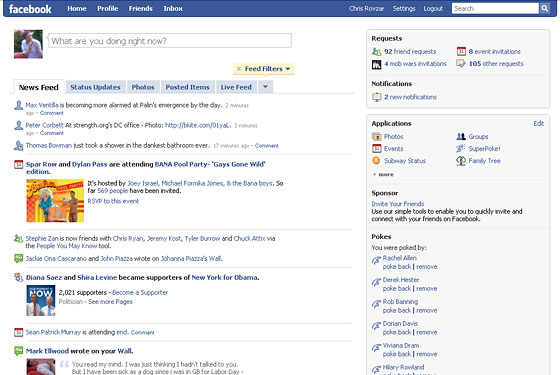Click the Events application icon
The width and height of the screenshot is (560, 375).
pyautogui.click(x=376, y=149)
